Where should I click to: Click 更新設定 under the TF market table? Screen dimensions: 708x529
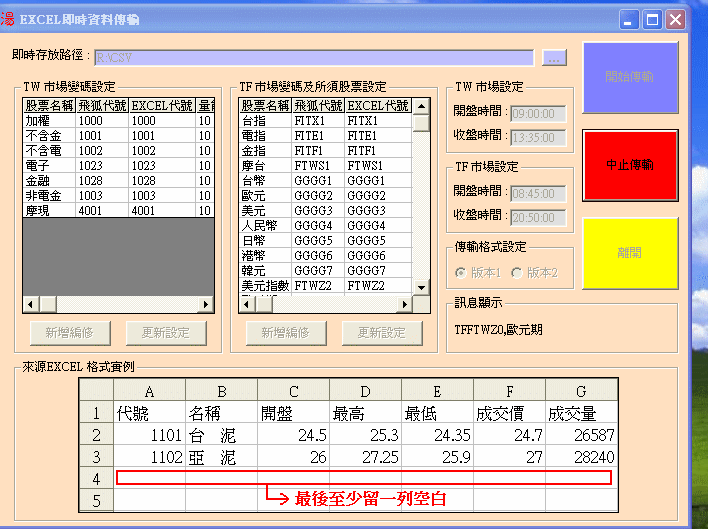point(382,333)
